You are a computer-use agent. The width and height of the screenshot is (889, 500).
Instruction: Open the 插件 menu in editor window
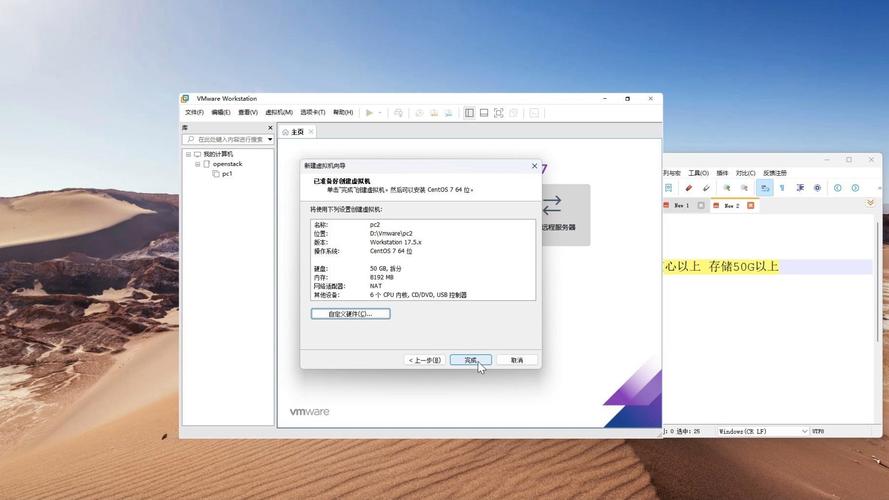tap(722, 173)
